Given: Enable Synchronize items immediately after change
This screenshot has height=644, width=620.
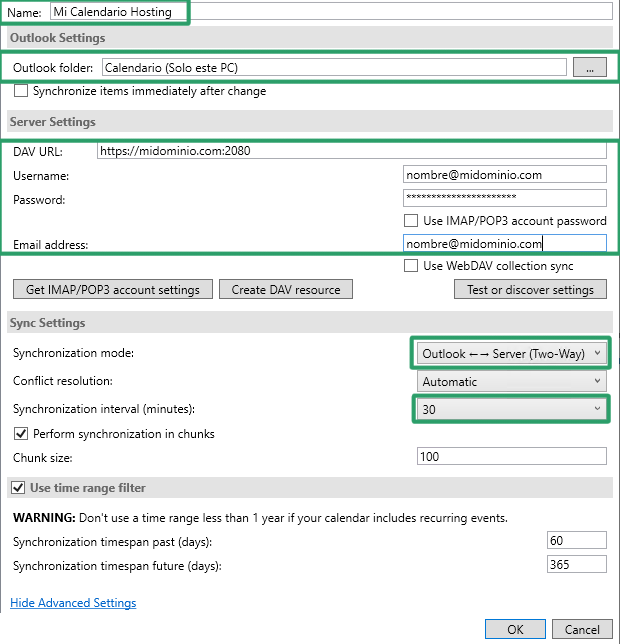Looking at the screenshot, I should pos(21,92).
